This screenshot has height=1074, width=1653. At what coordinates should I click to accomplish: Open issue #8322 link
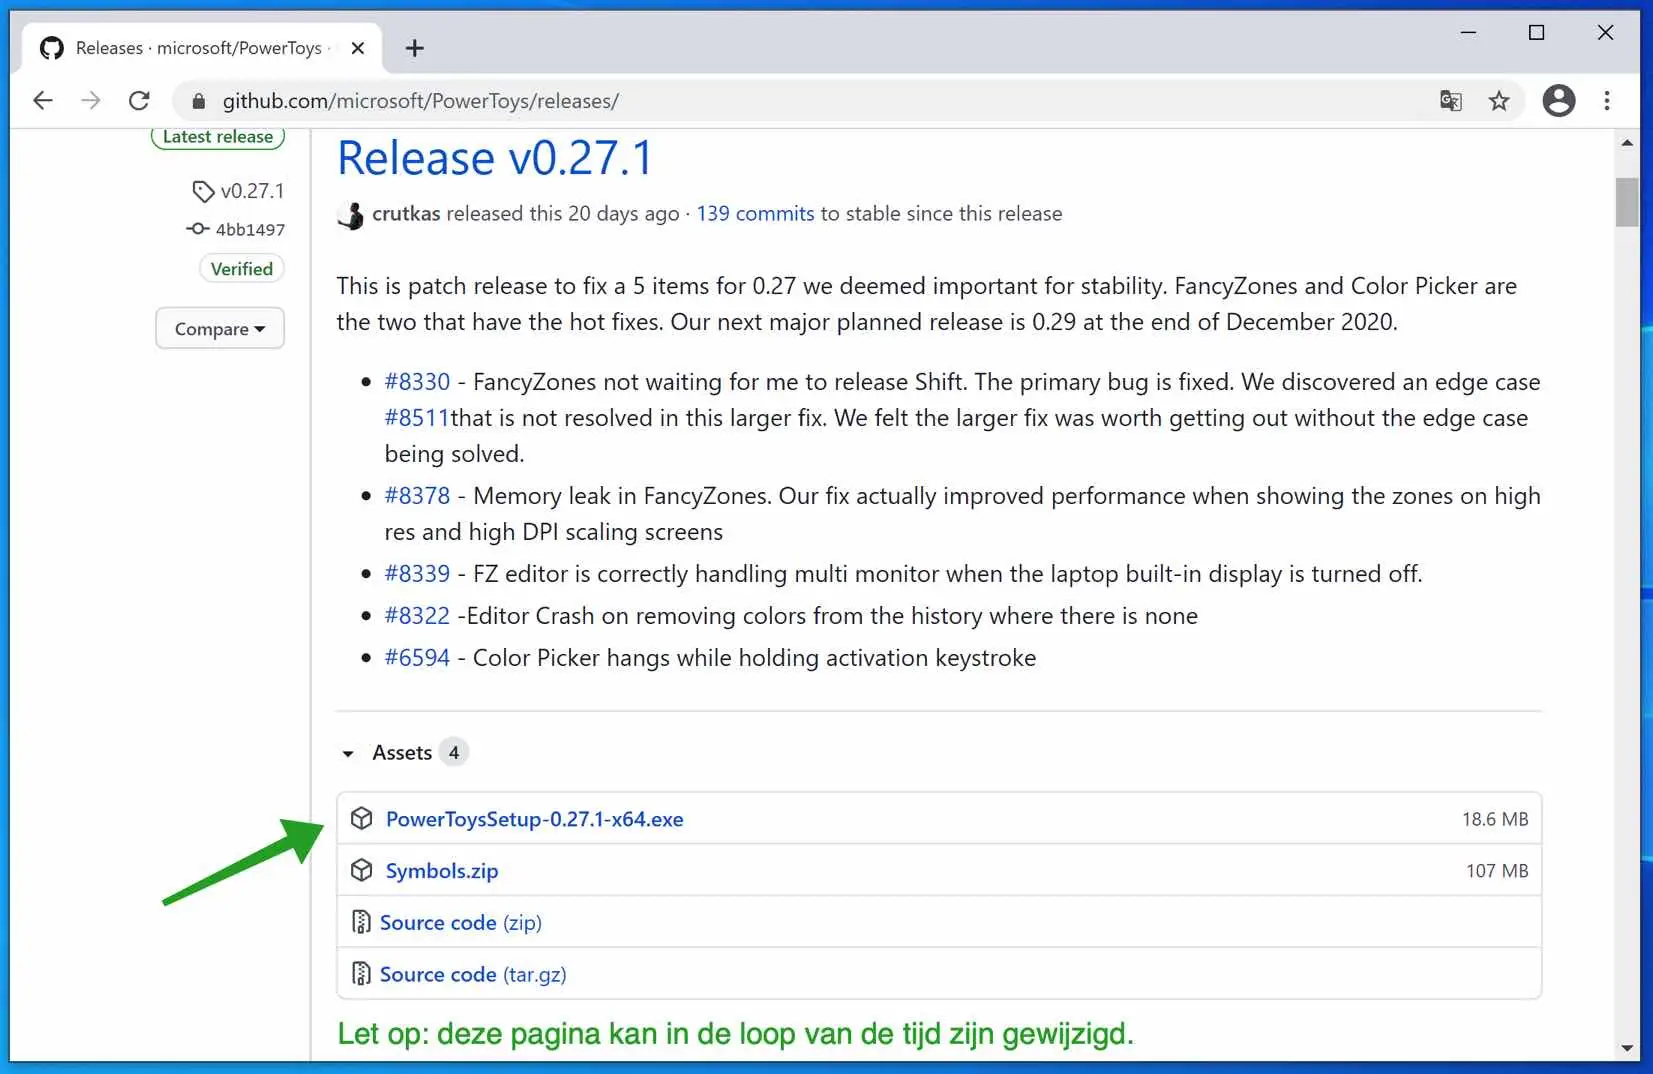[x=417, y=616]
